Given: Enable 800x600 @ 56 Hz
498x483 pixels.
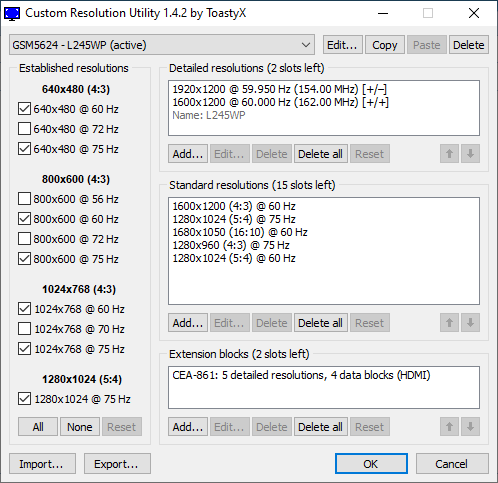Looking at the screenshot, I should coord(24,199).
